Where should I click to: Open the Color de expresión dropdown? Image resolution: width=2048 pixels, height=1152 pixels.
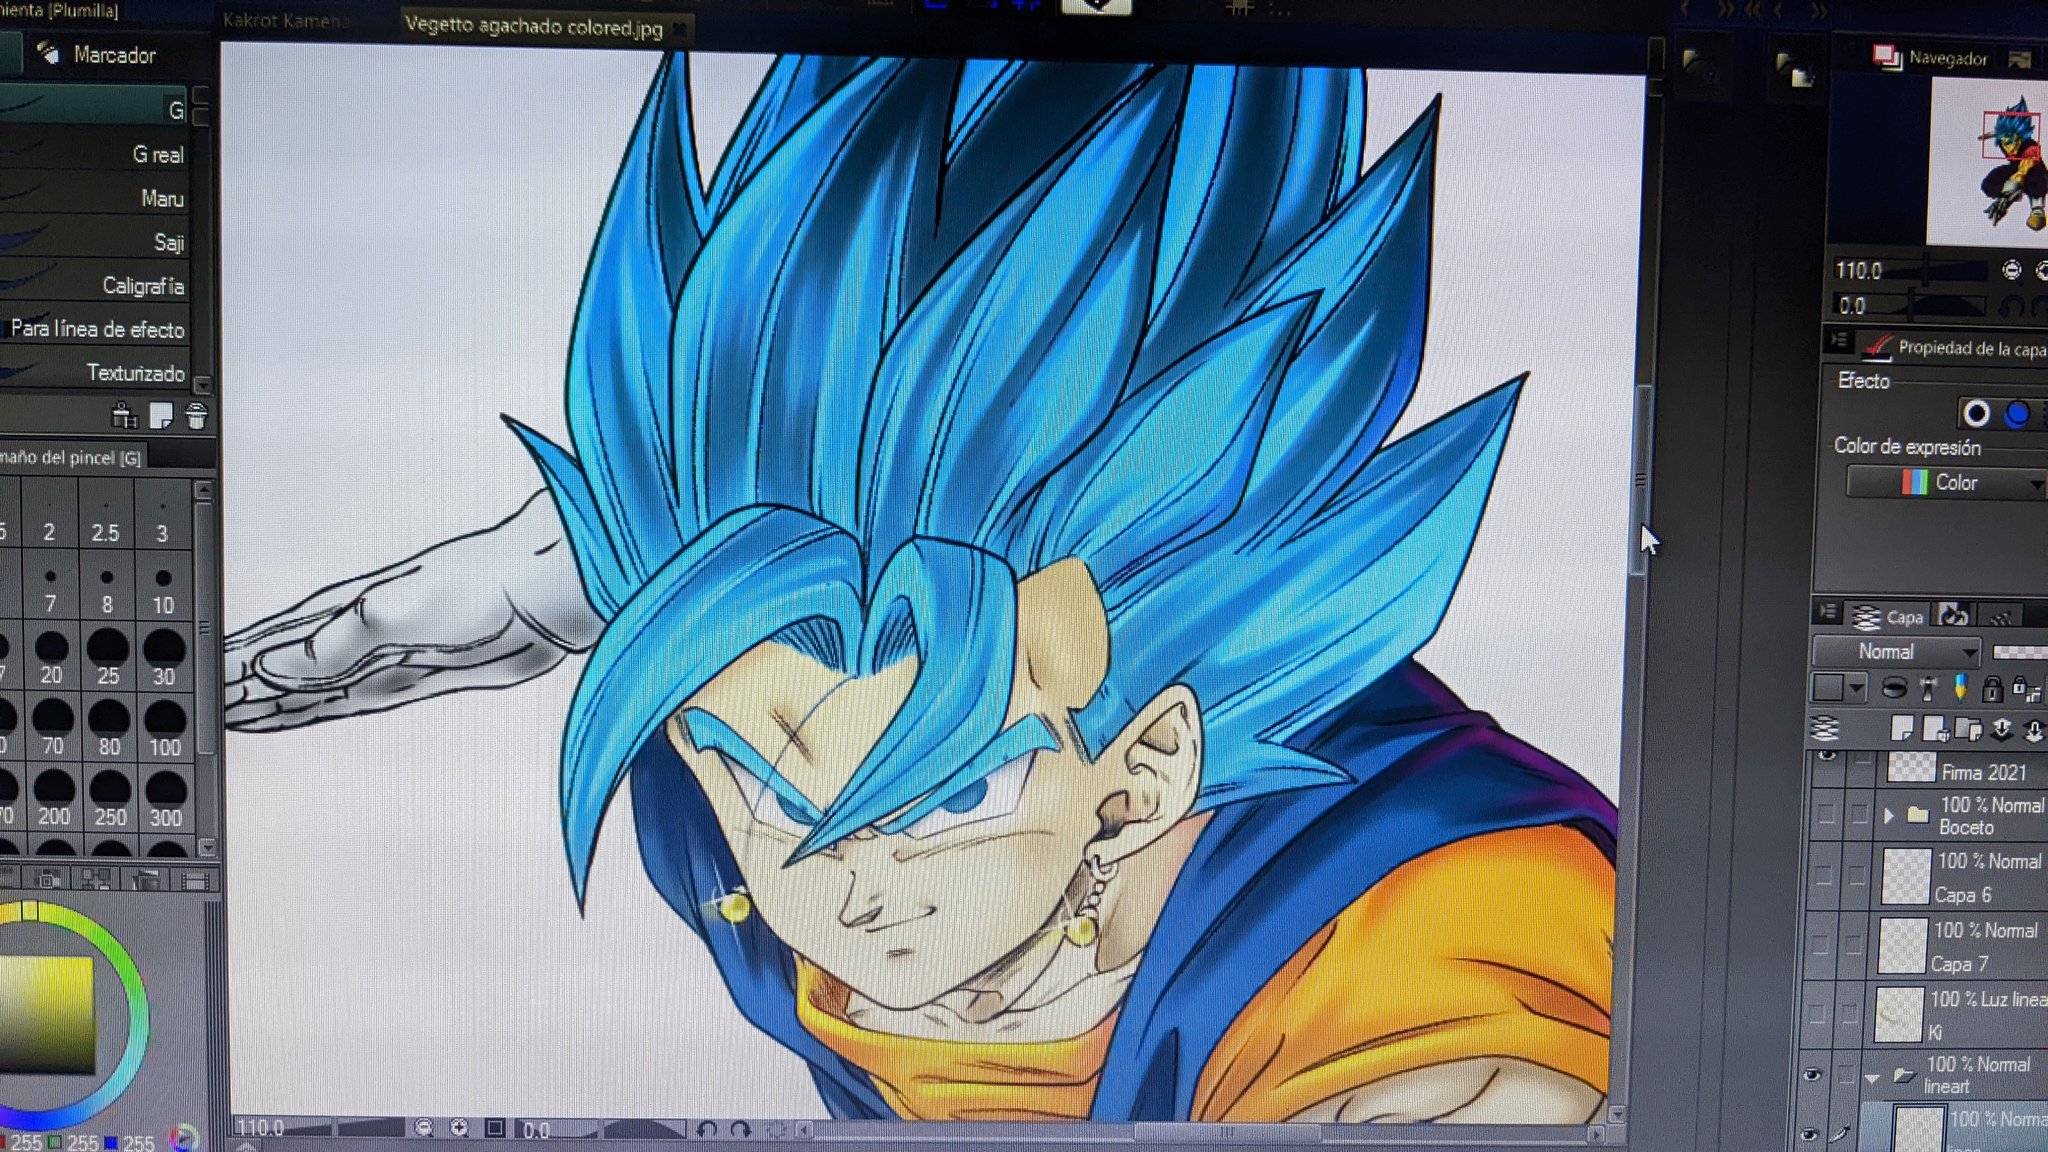tap(1946, 483)
